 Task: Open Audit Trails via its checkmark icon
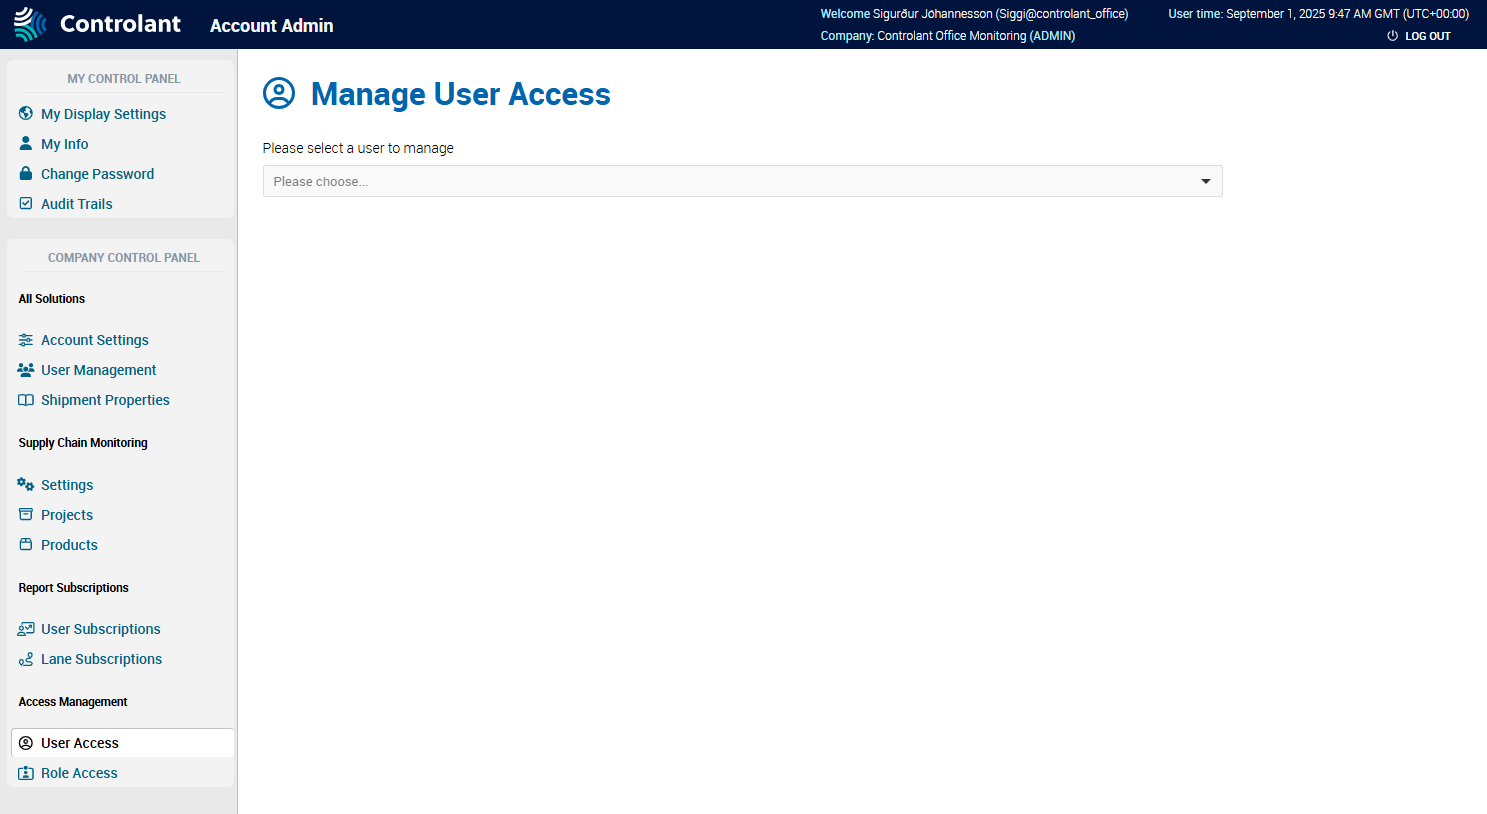25,203
